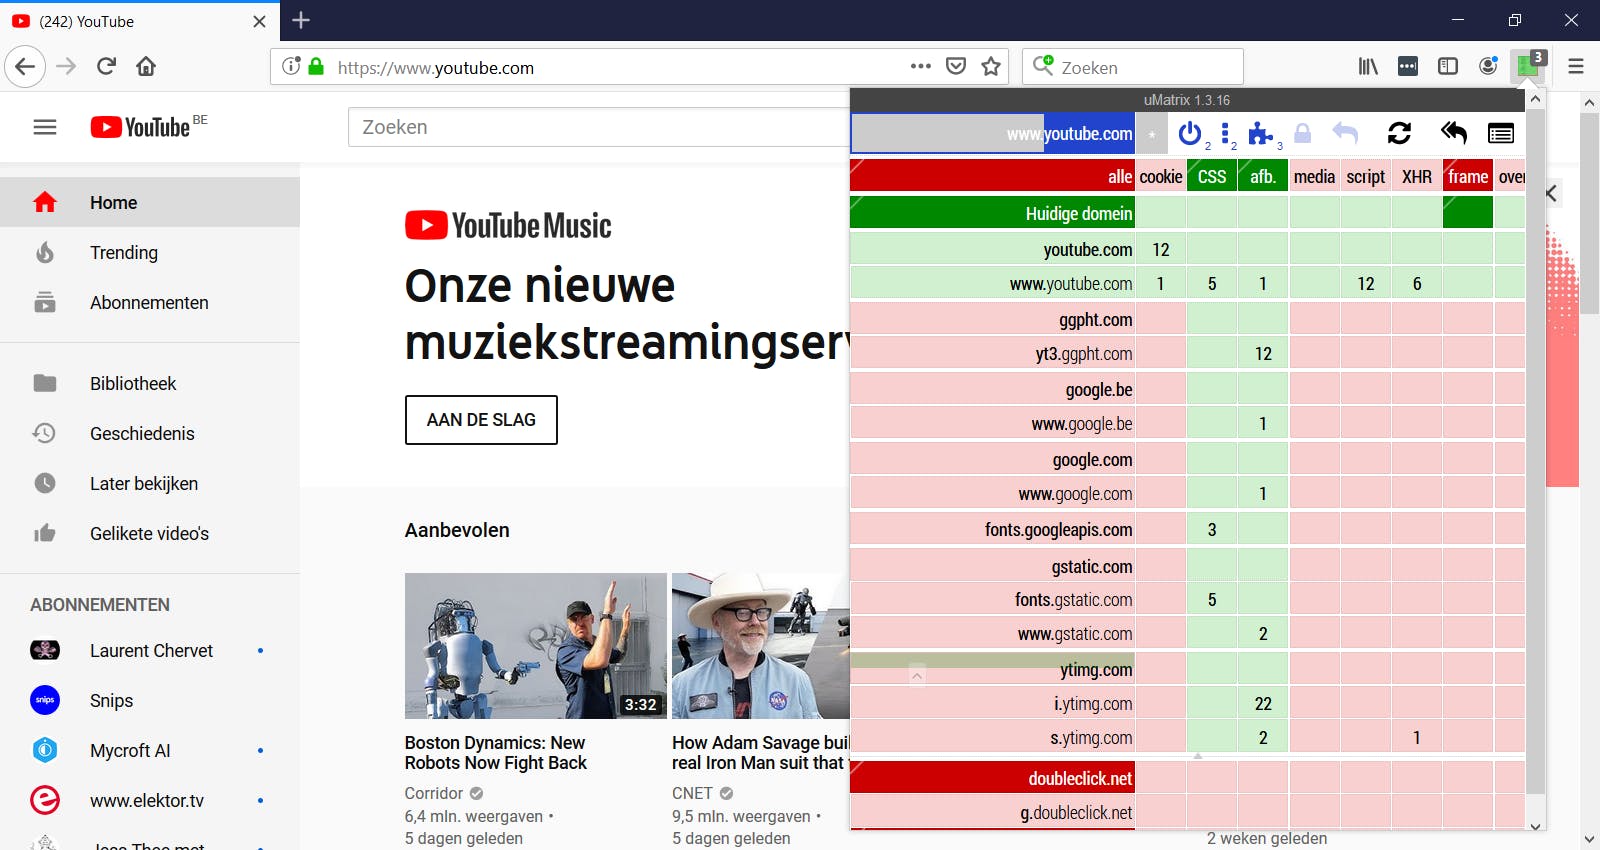
Task: Toggle the Huidige domein row cell
Action: pos(992,213)
